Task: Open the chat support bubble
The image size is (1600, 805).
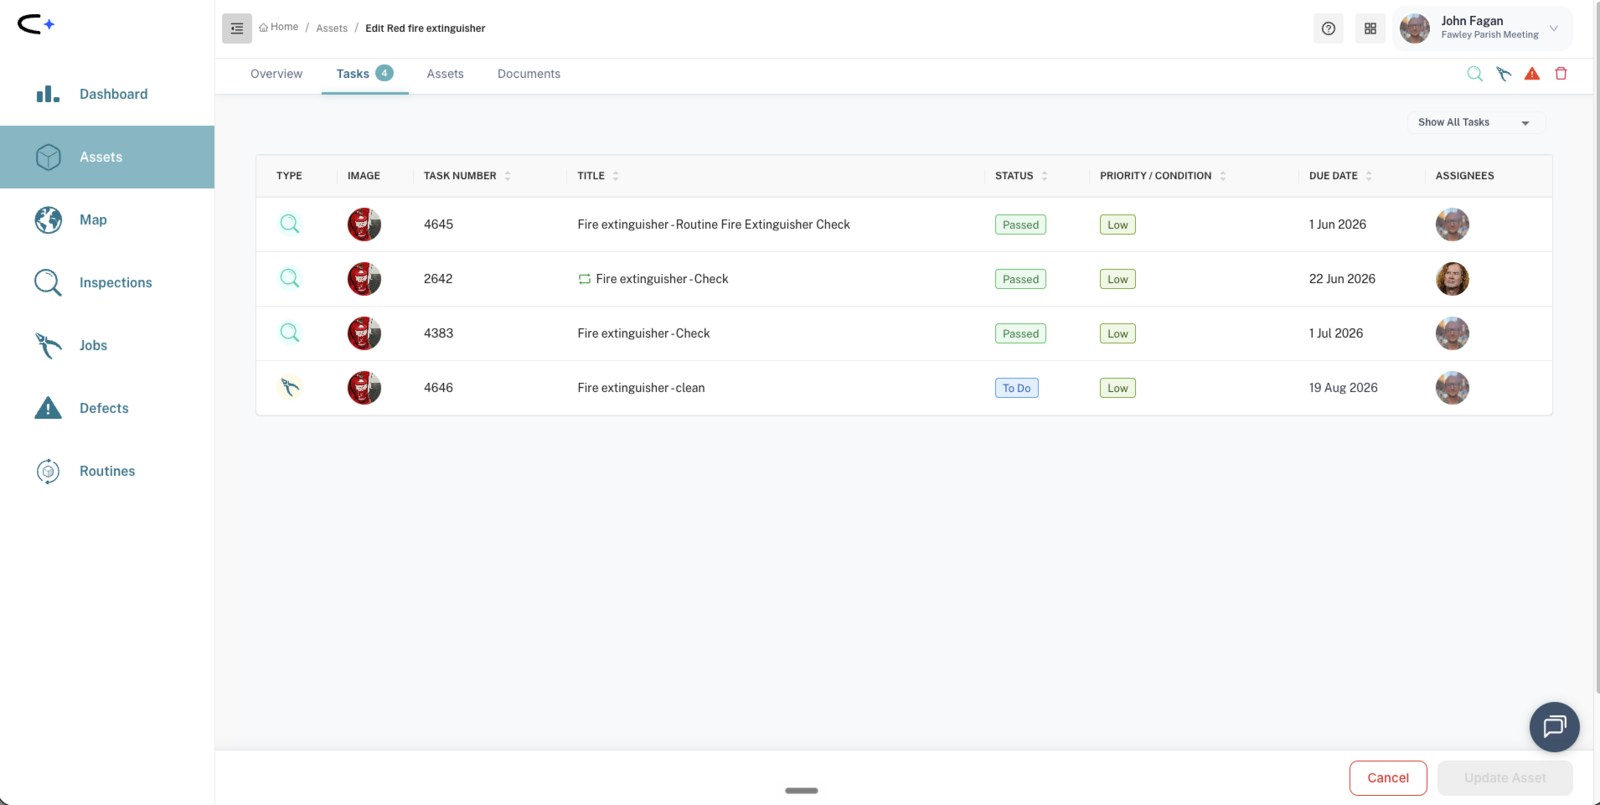Action: [1554, 727]
